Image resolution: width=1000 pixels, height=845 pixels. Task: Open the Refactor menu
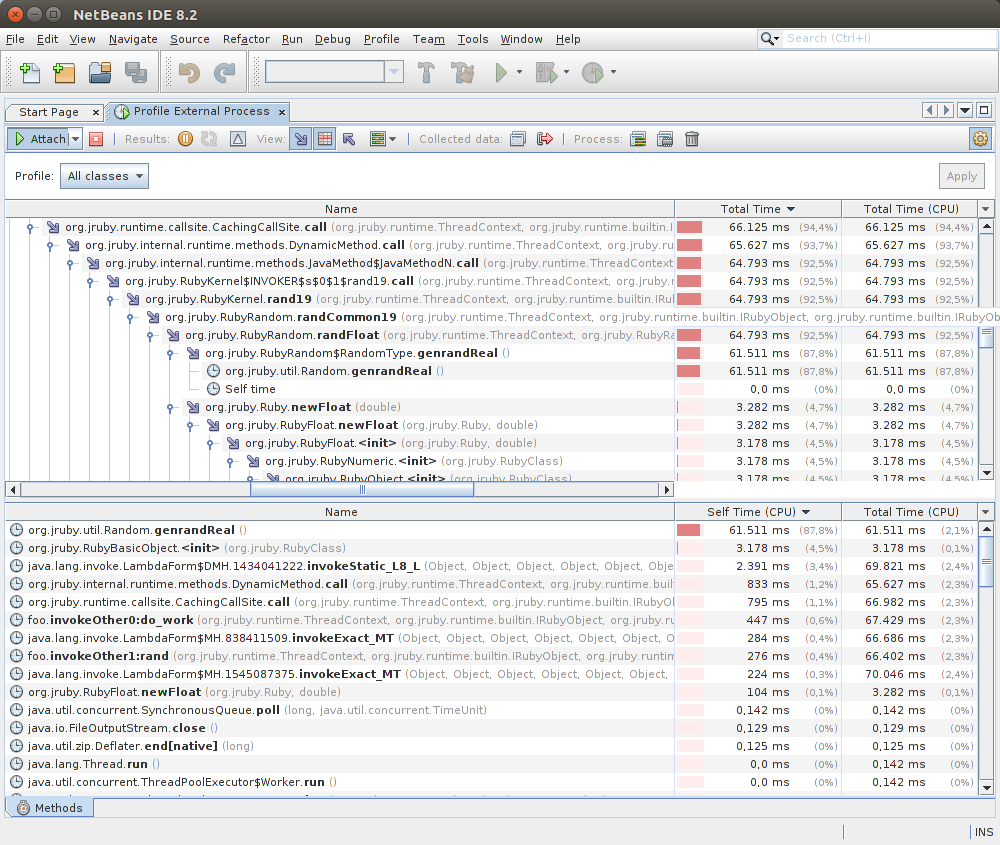246,39
